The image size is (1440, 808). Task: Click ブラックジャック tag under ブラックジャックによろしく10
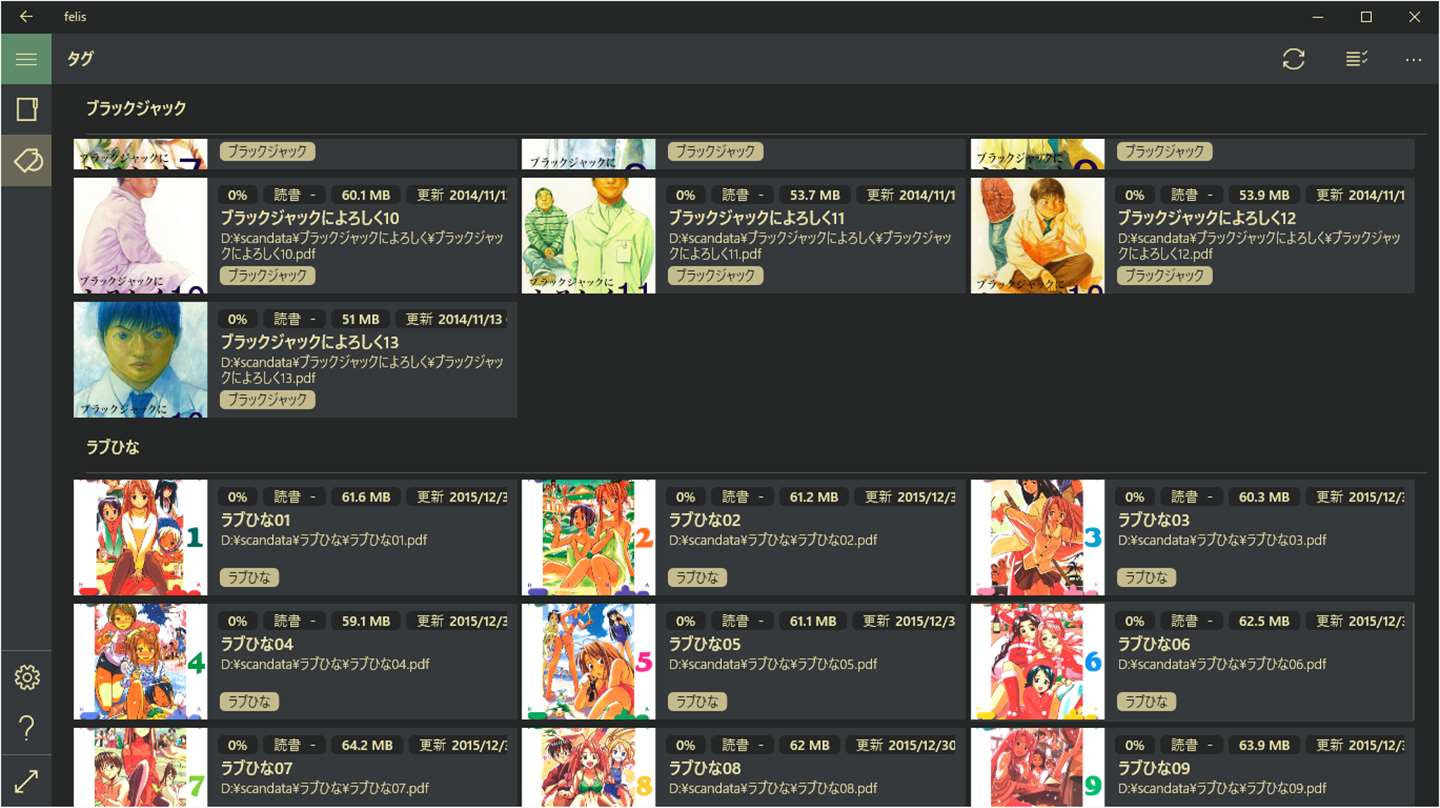pyautogui.click(x=267, y=276)
